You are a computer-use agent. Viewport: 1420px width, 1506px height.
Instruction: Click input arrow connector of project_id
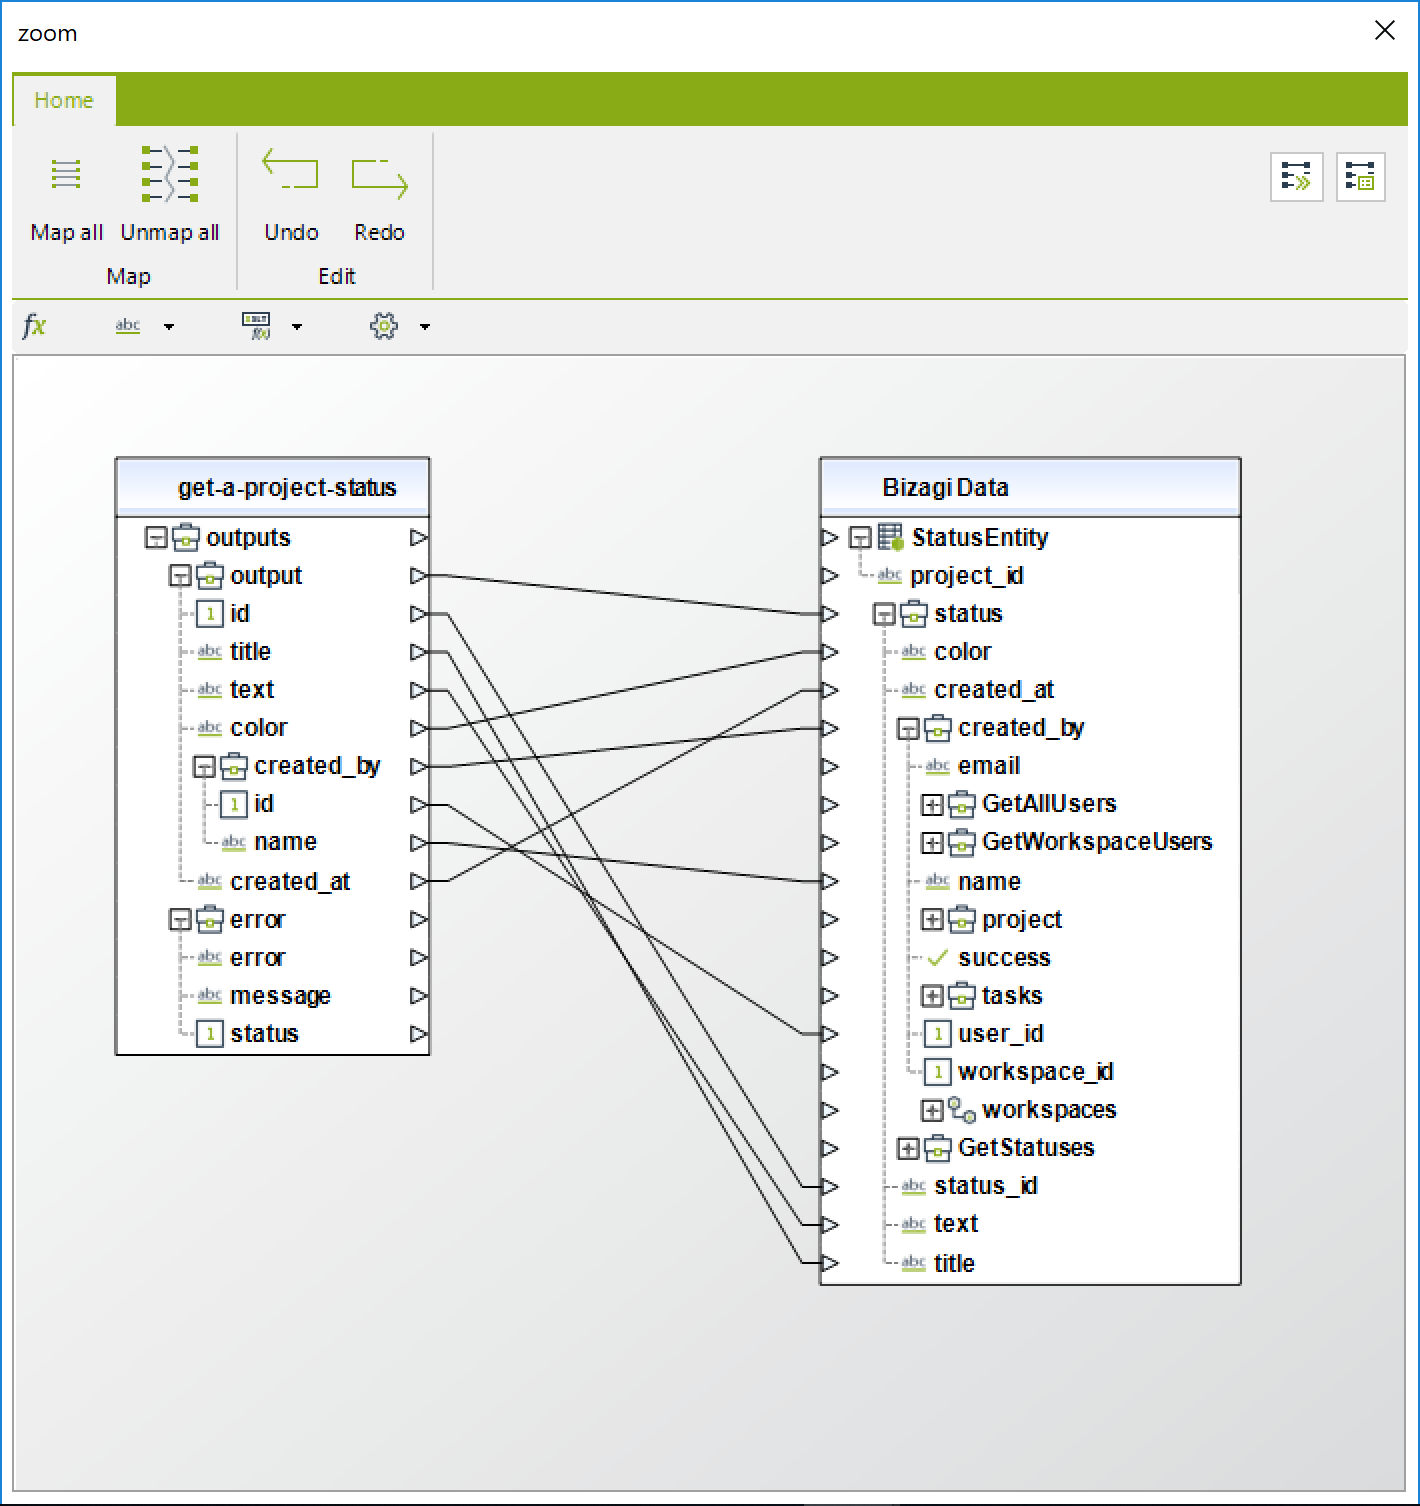click(x=829, y=576)
